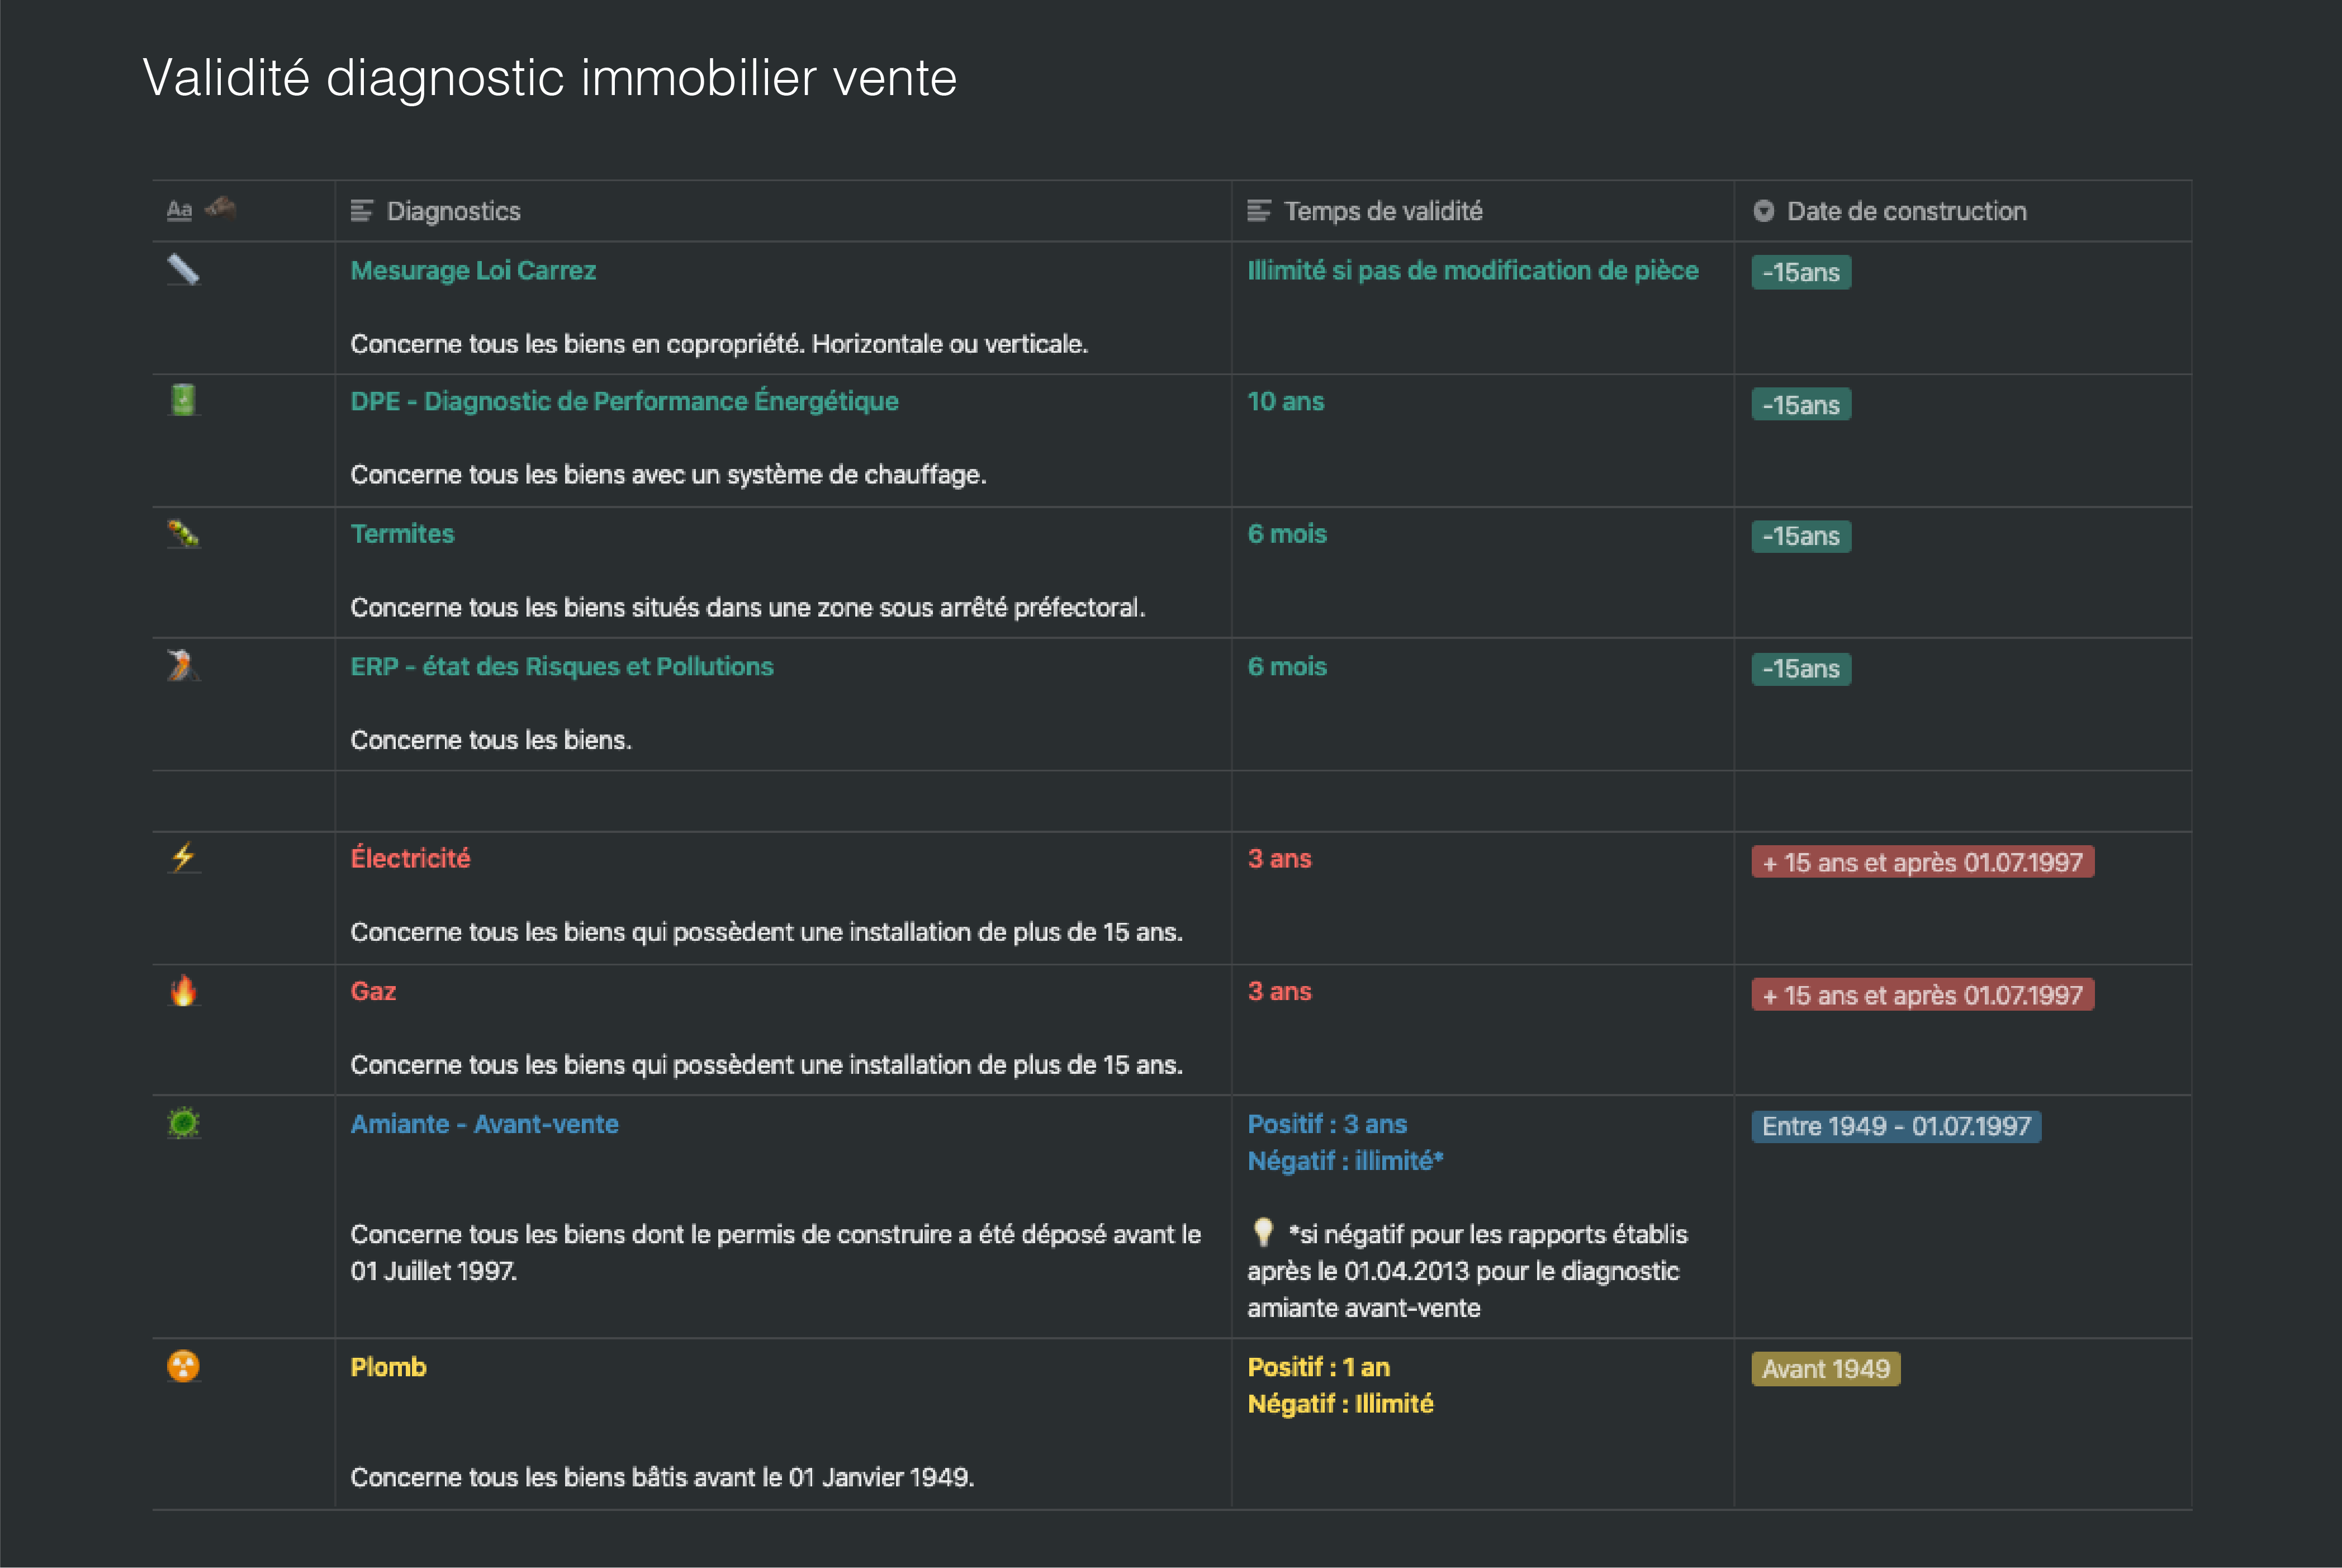The image size is (2342, 1568).
Task: Select the -15ans tag in the Termites row
Action: (1801, 536)
